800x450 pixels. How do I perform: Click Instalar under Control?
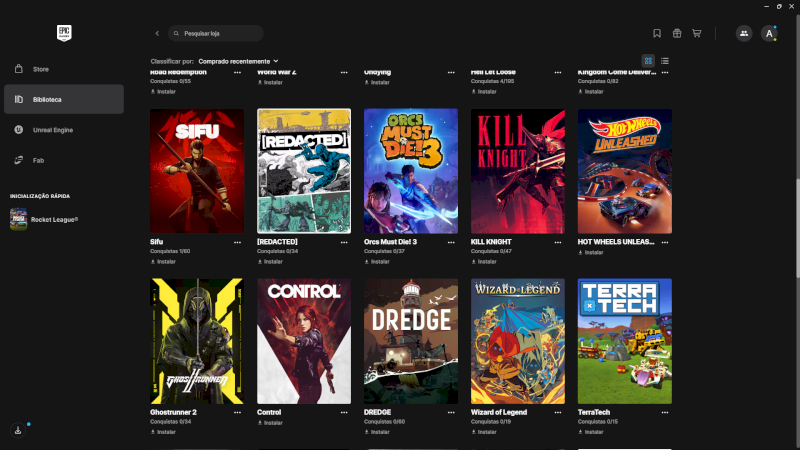270,423
